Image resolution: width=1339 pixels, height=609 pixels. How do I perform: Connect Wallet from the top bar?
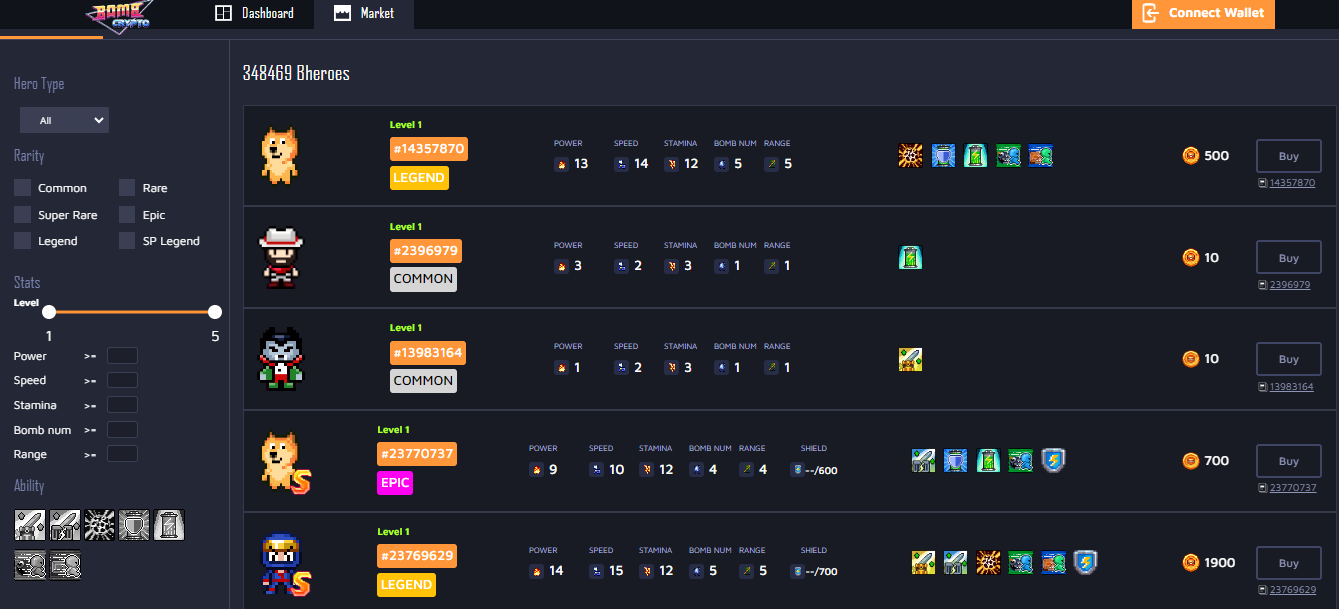coord(1203,14)
